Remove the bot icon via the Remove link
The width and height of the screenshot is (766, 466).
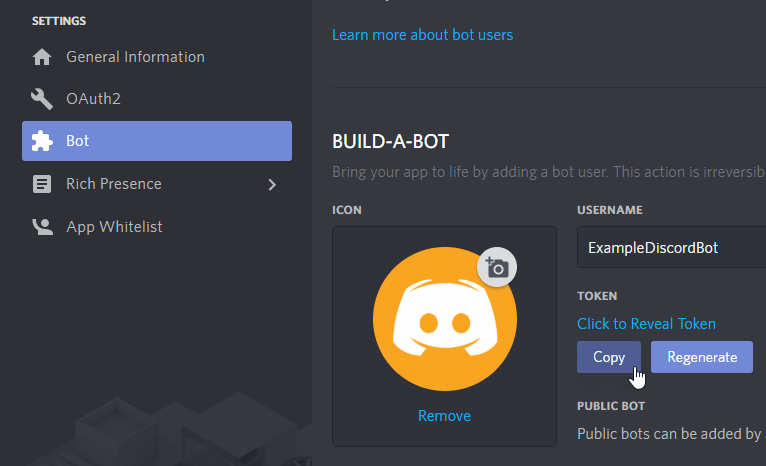[444, 415]
